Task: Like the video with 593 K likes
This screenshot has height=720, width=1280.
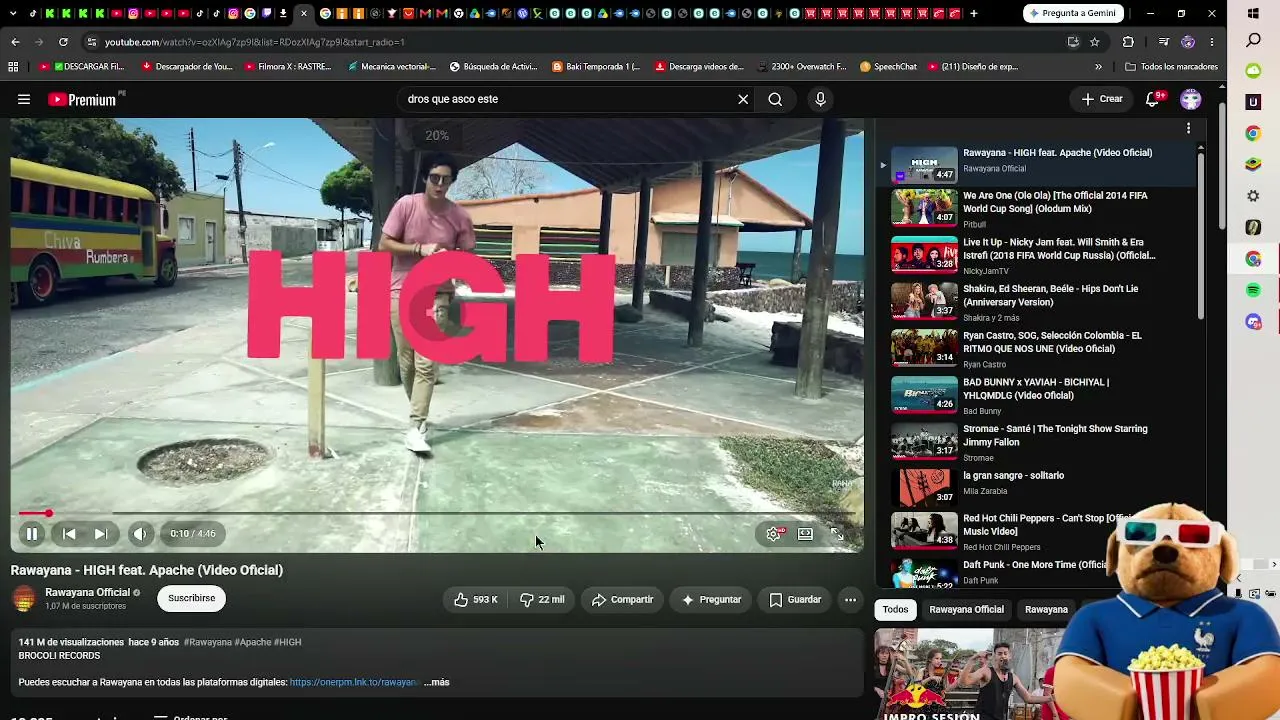Action: [x=476, y=600]
